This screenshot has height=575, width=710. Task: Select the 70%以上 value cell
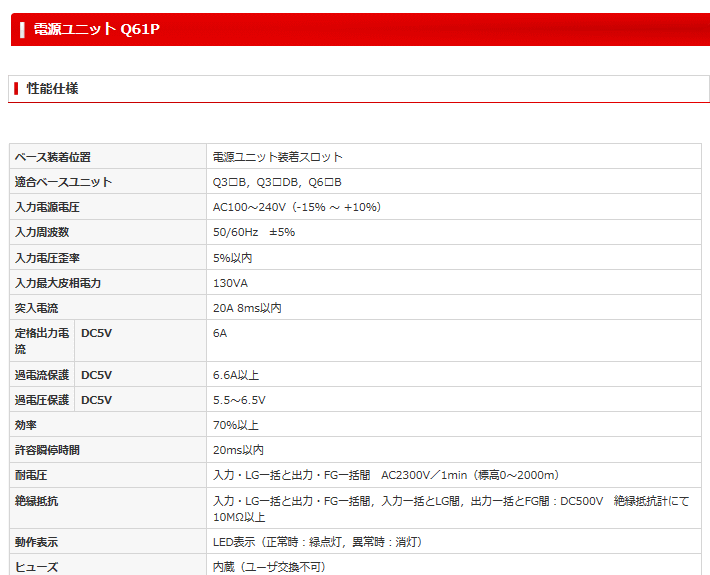[x=454, y=424]
